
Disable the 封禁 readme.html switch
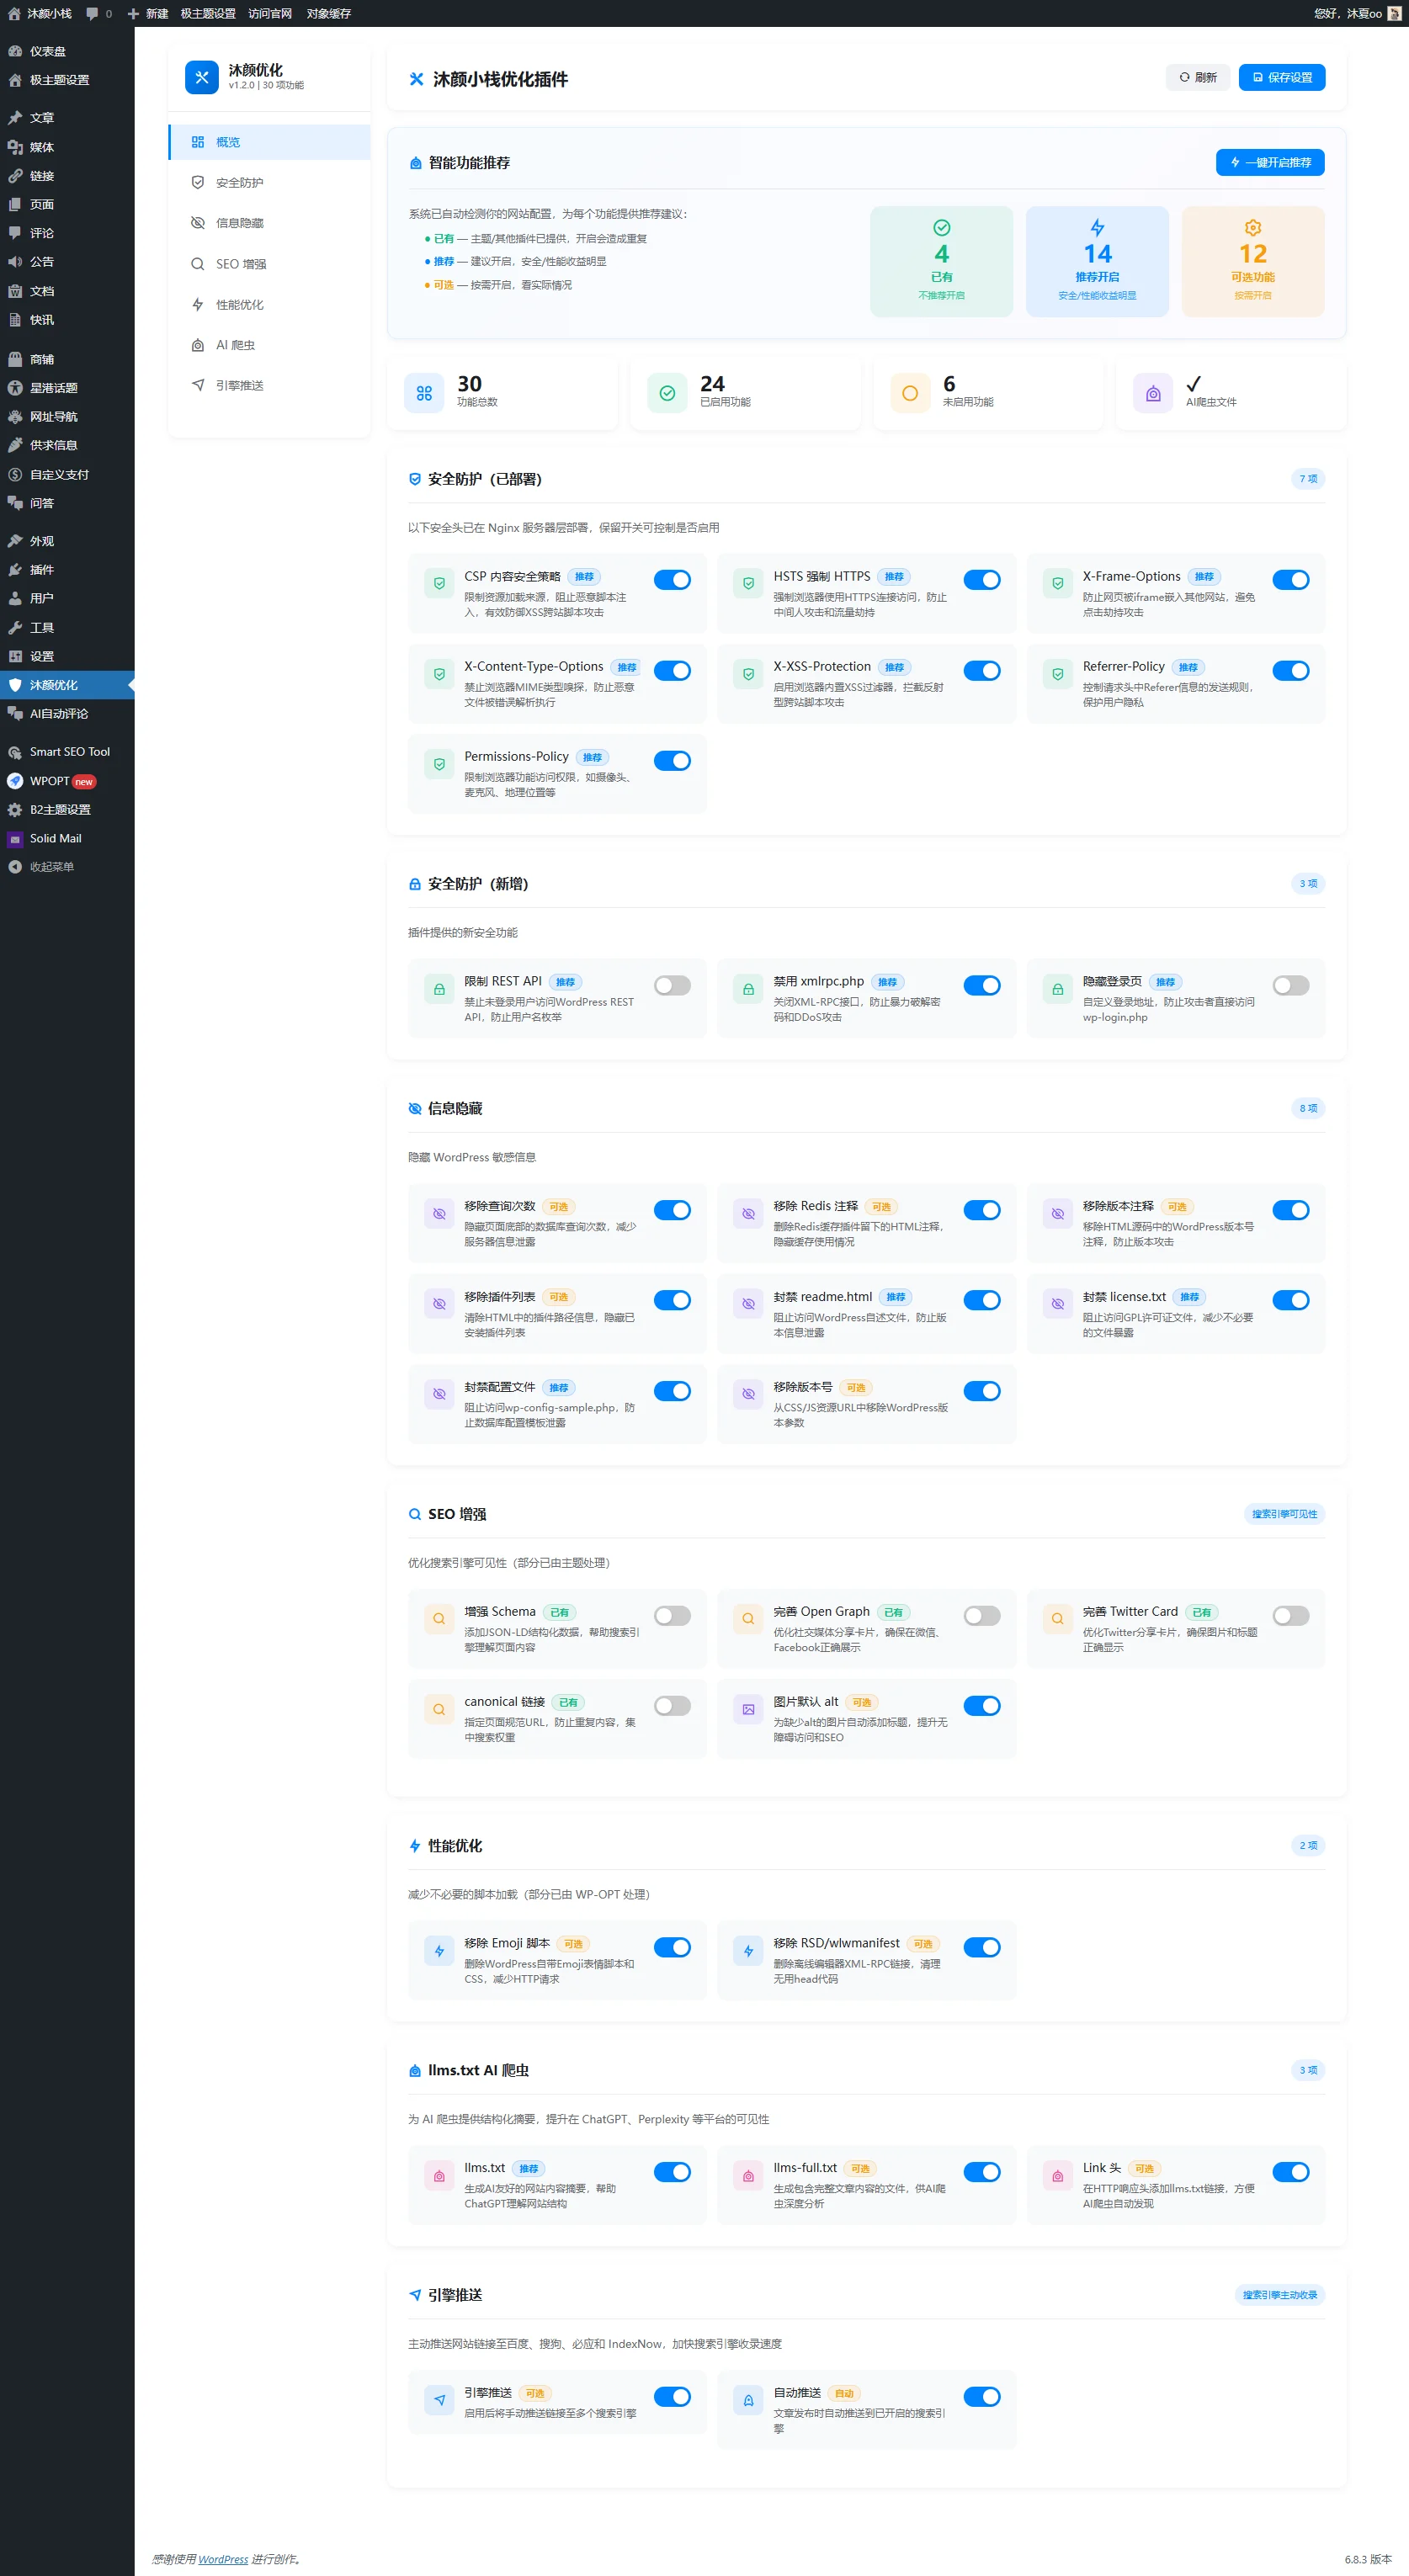tap(981, 1300)
